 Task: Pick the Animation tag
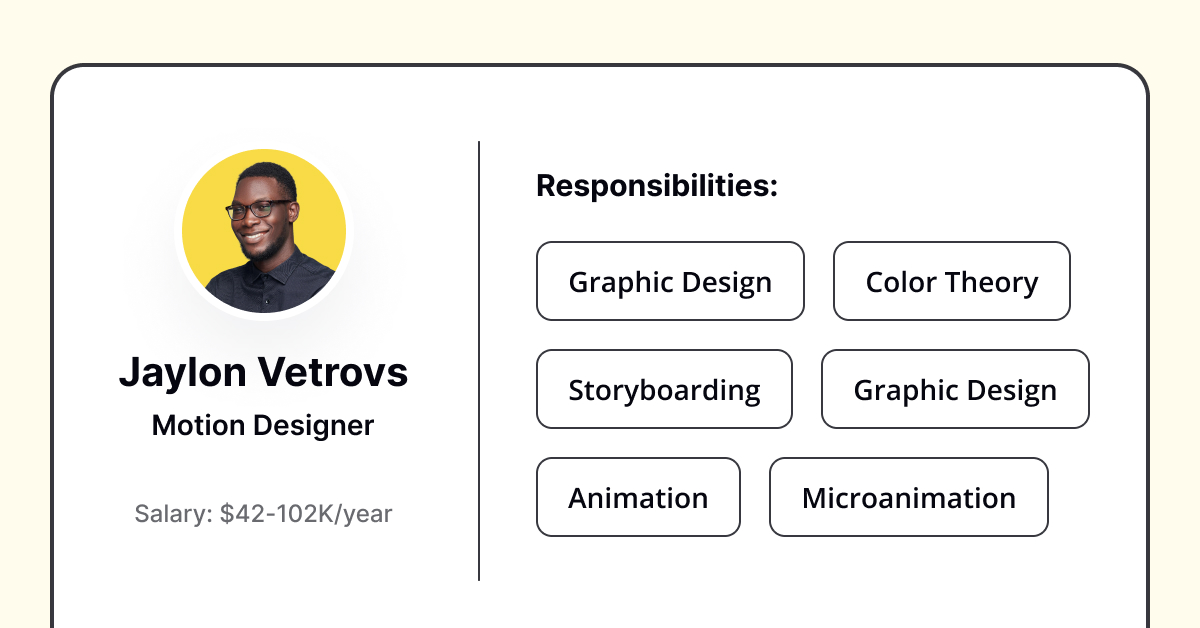[638, 497]
